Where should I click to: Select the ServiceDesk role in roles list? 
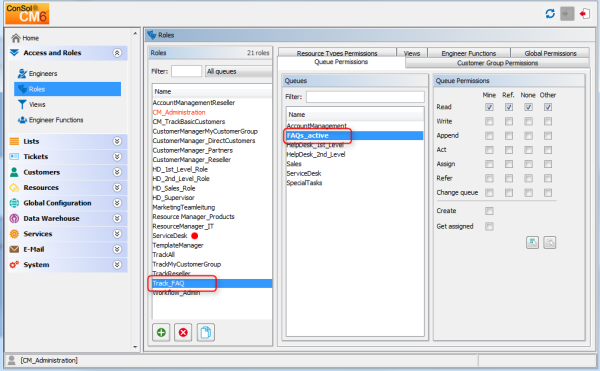click(x=170, y=236)
